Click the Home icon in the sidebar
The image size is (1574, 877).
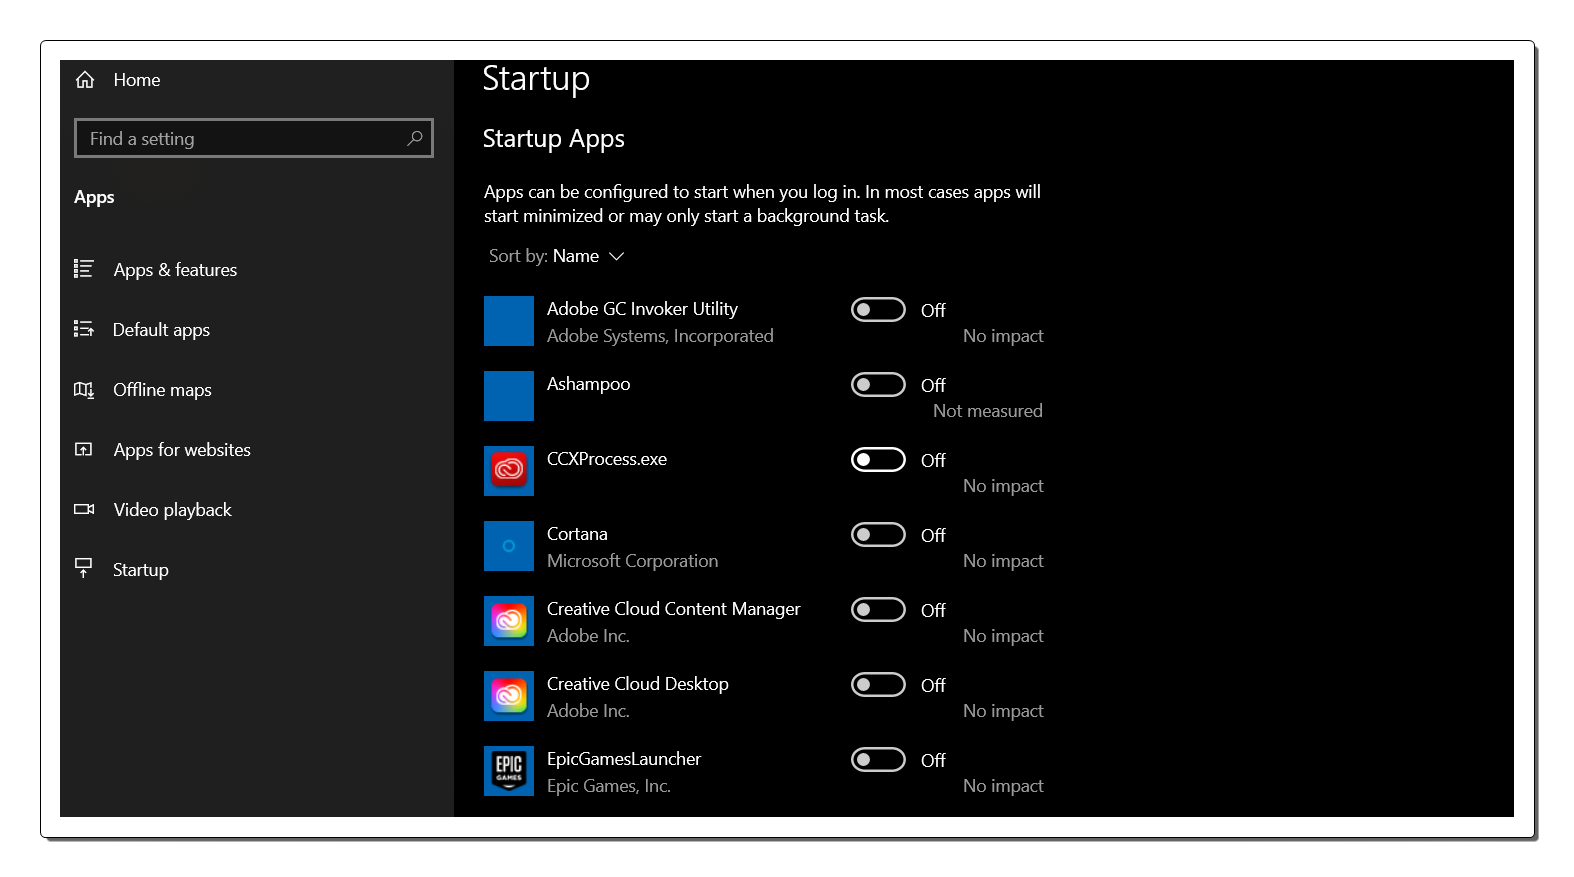[x=85, y=80]
